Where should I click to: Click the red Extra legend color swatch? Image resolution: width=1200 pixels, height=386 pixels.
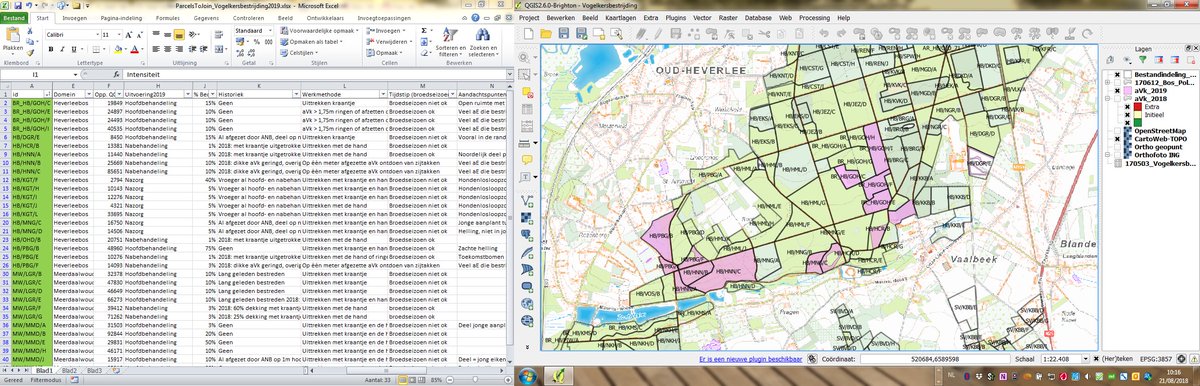click(x=1137, y=106)
